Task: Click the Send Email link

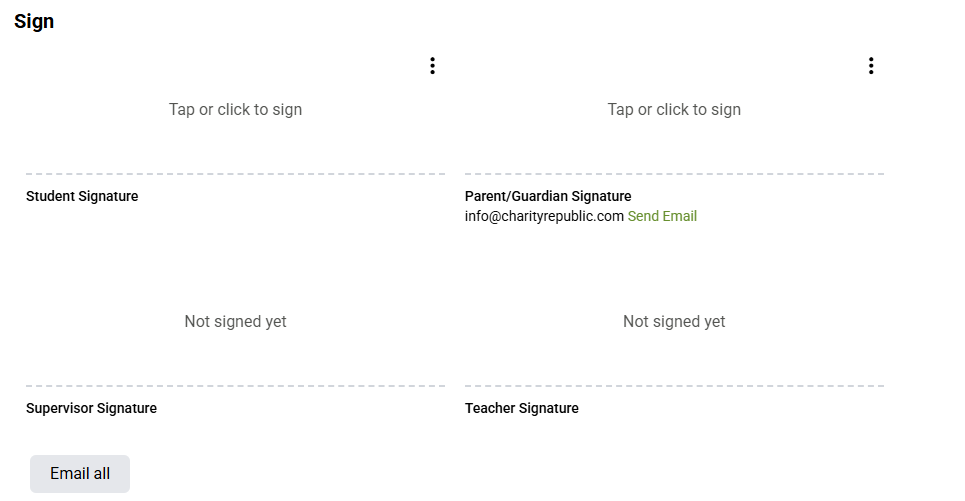Action: (x=662, y=216)
